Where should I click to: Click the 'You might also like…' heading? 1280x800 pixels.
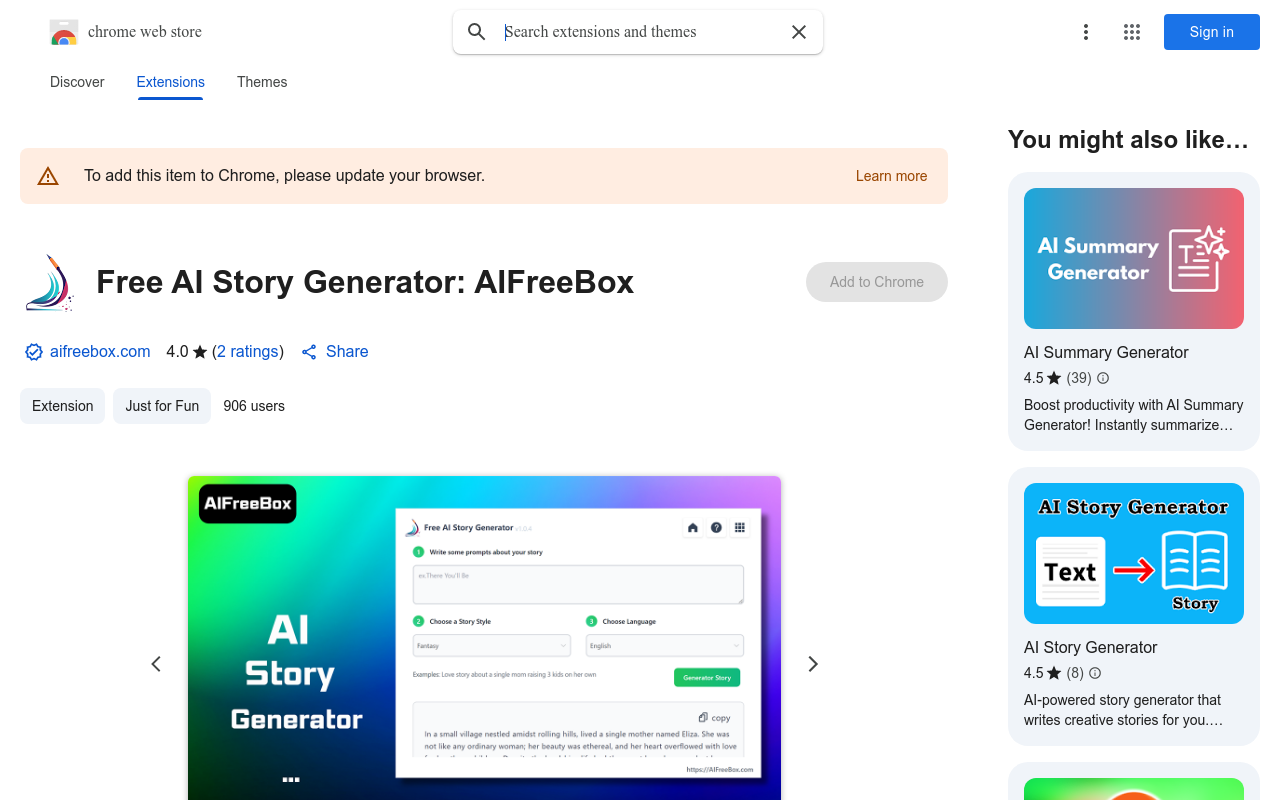[1128, 140]
